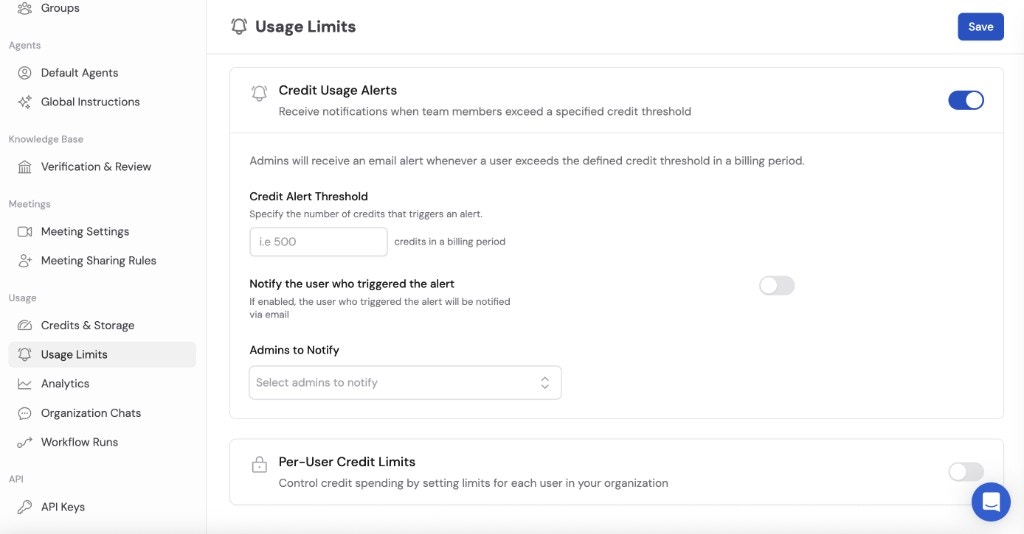
Task: Click the lock icon beside Per-User Credit Limits
Action: [259, 464]
